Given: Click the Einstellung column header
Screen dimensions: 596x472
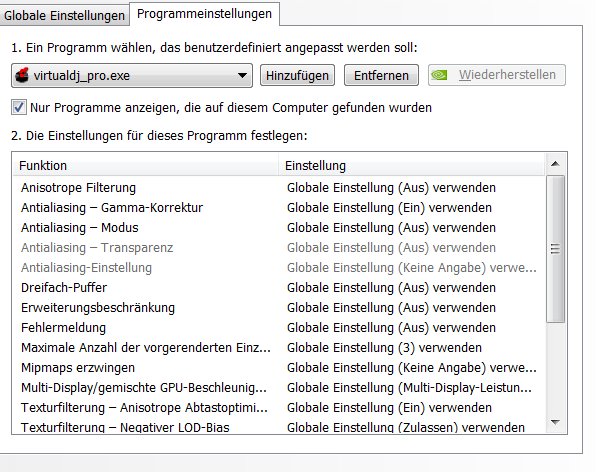Looking at the screenshot, I should click(x=412, y=166).
